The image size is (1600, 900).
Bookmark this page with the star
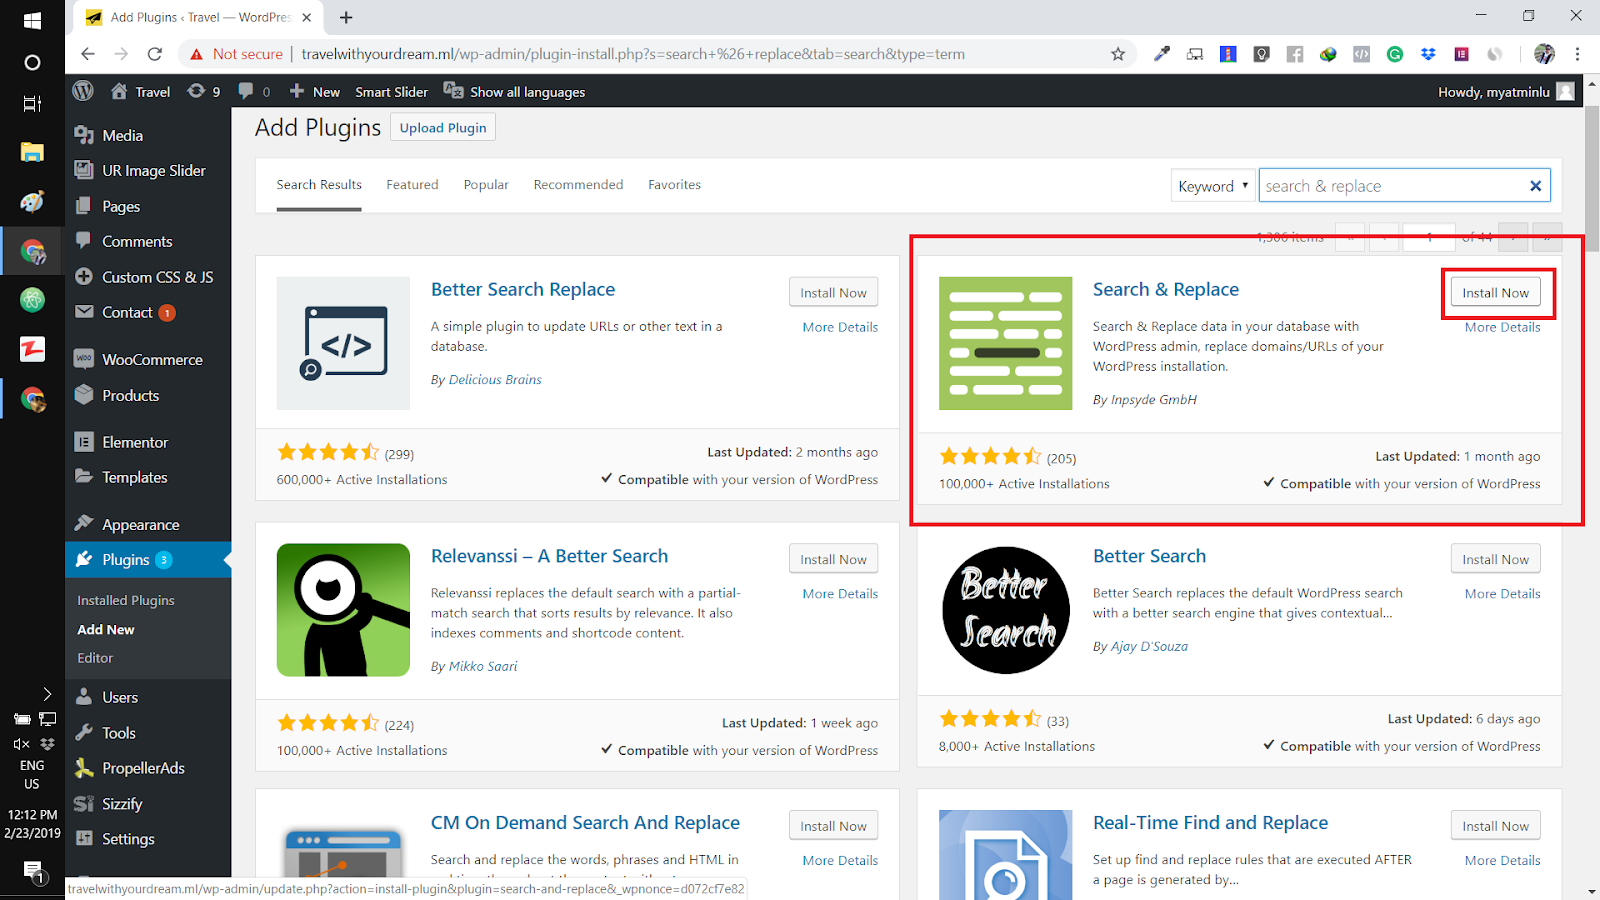click(x=1118, y=54)
